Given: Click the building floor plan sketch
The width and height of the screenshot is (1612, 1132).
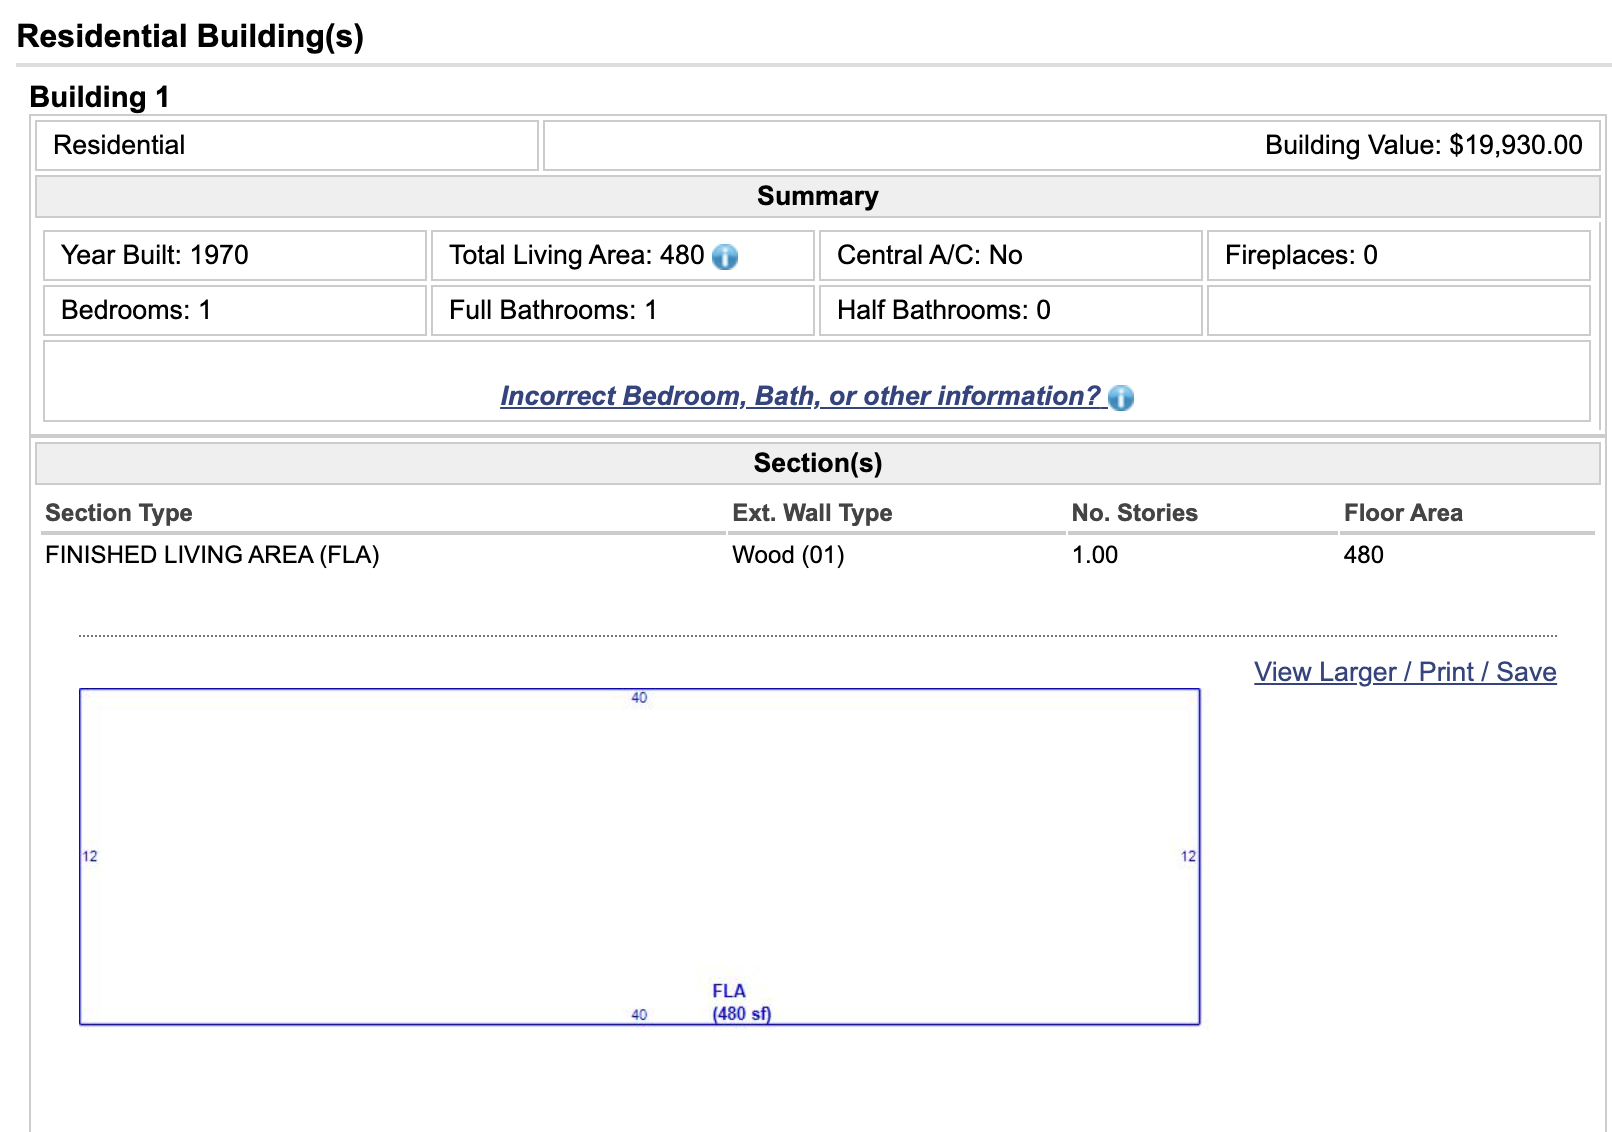Looking at the screenshot, I should pos(639,856).
